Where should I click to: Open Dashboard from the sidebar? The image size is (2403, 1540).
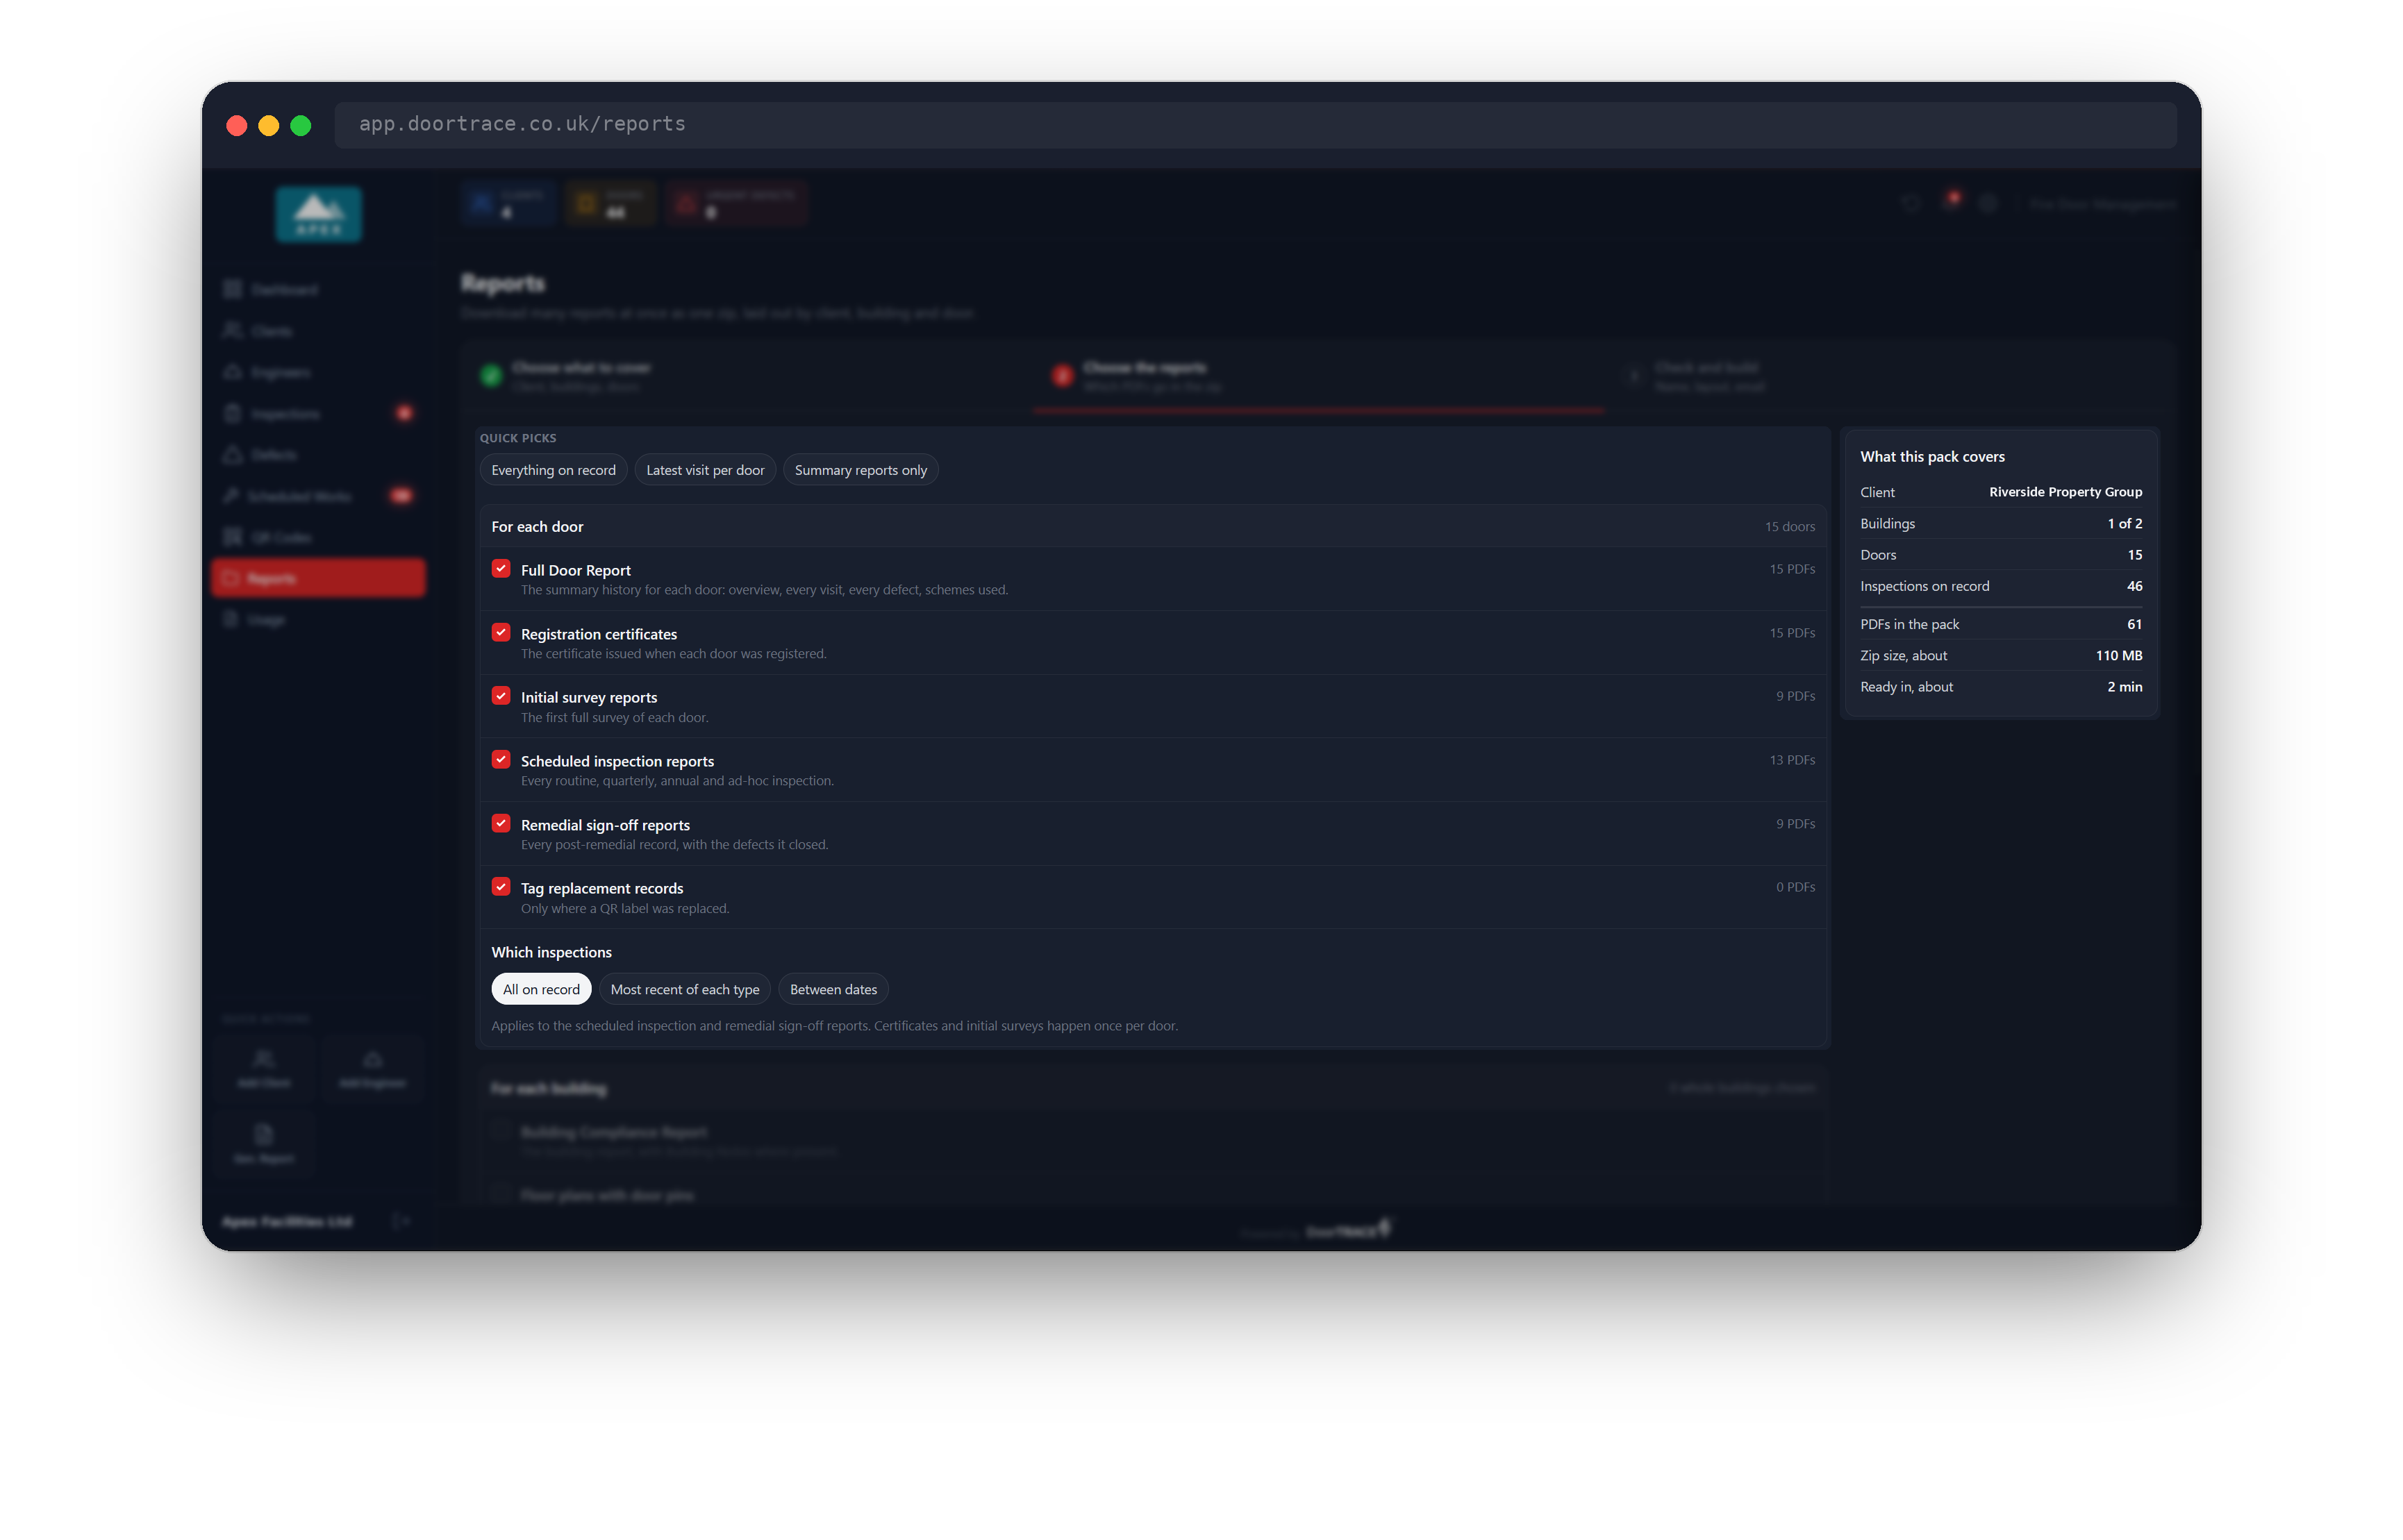(x=319, y=289)
